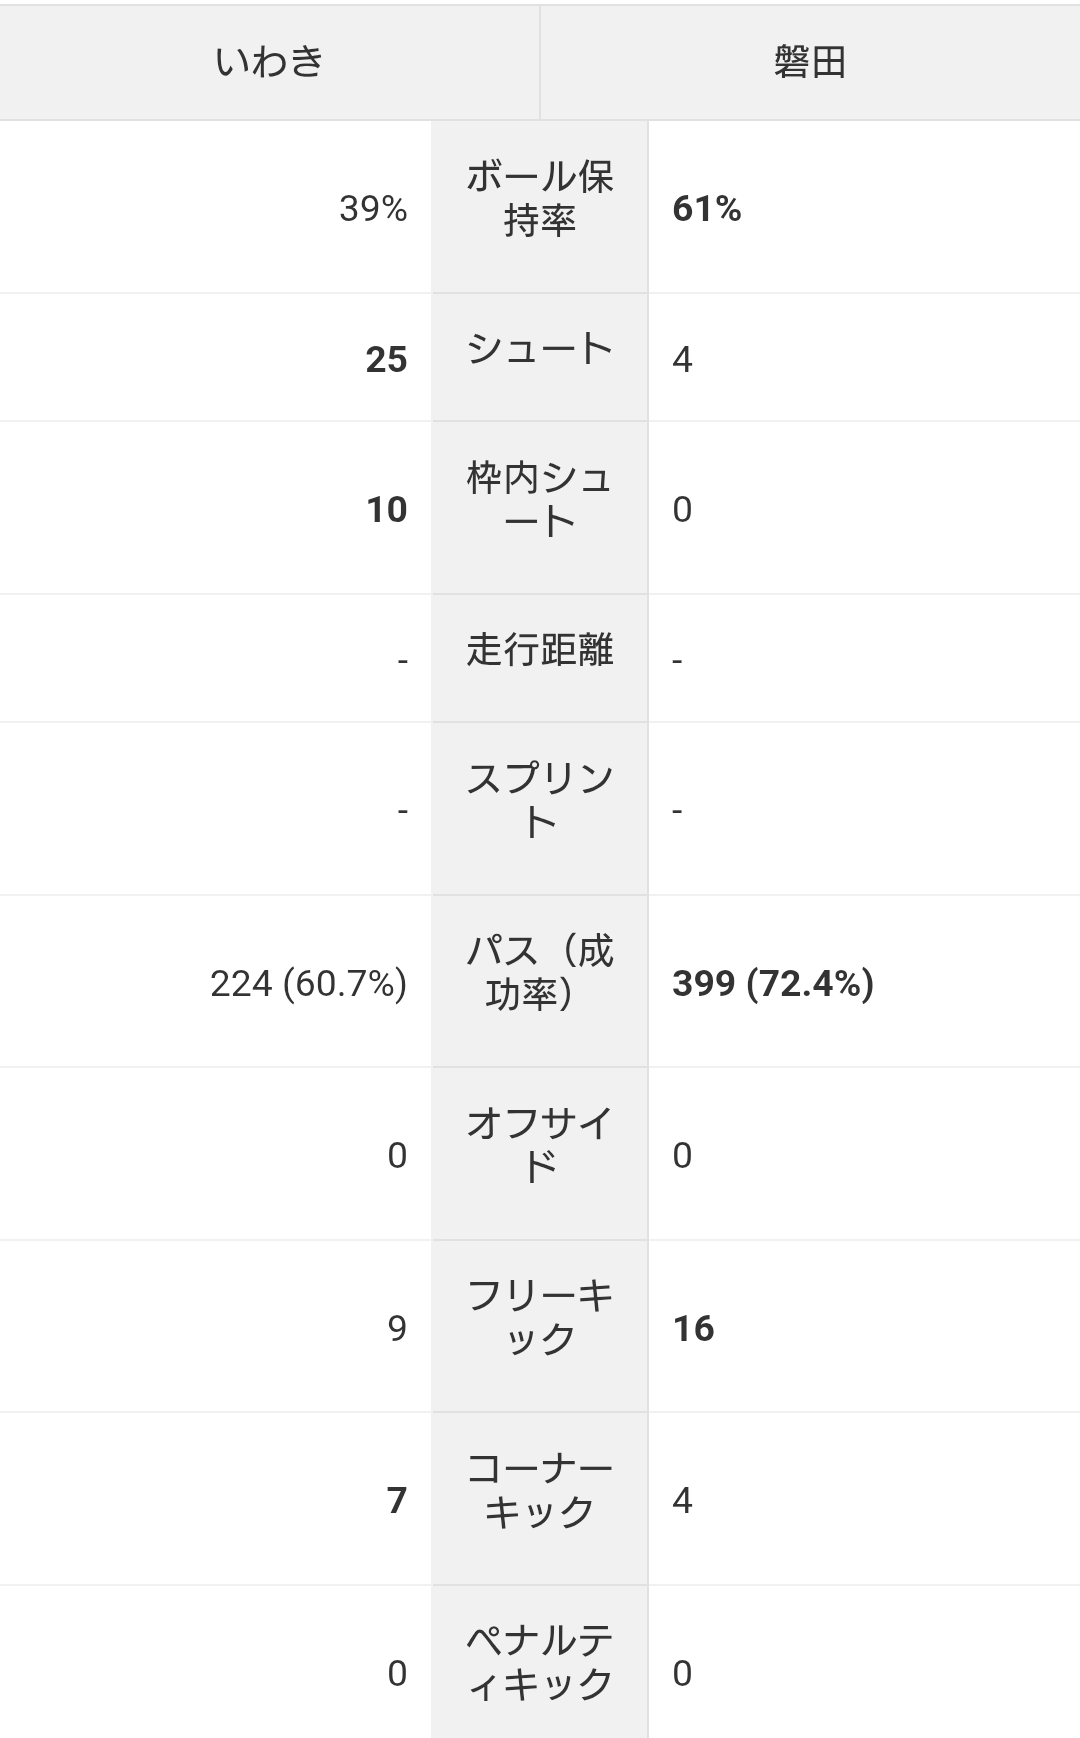The width and height of the screenshot is (1080, 1738).
Task: Tap the ボール保持率 stat label
Action: (x=540, y=198)
